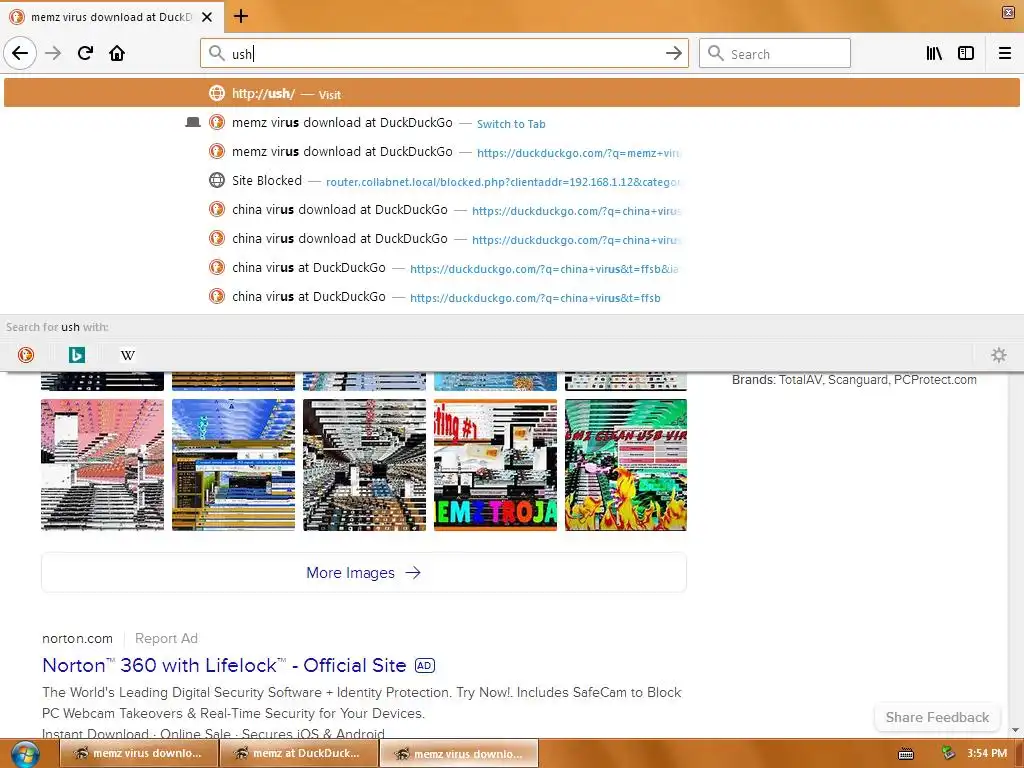Switch to memz at DuckDuck... taskbar window
1024x768 pixels.
pyautogui.click(x=298, y=754)
